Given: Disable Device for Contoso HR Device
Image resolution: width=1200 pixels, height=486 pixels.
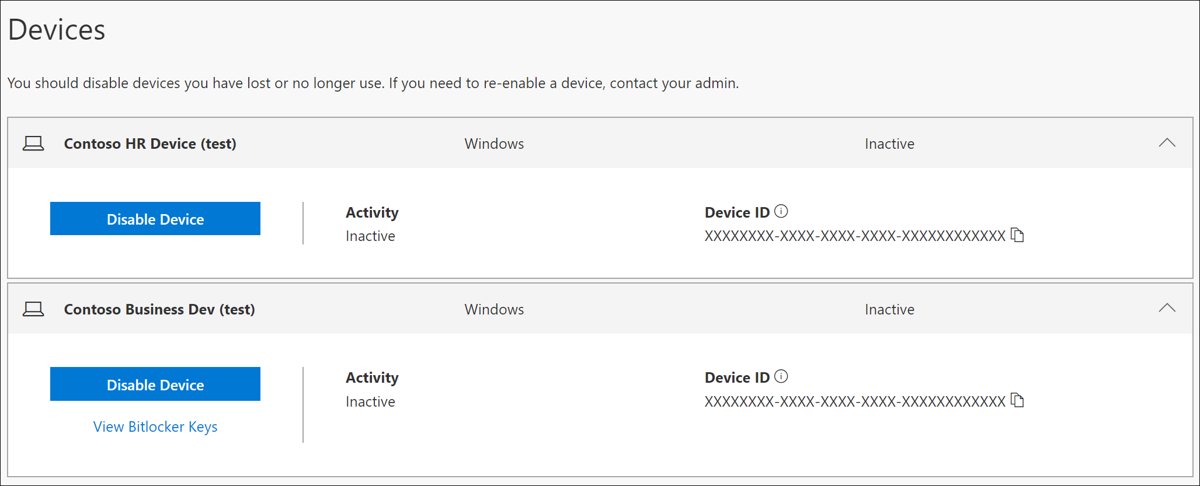Looking at the screenshot, I should (x=155, y=219).
